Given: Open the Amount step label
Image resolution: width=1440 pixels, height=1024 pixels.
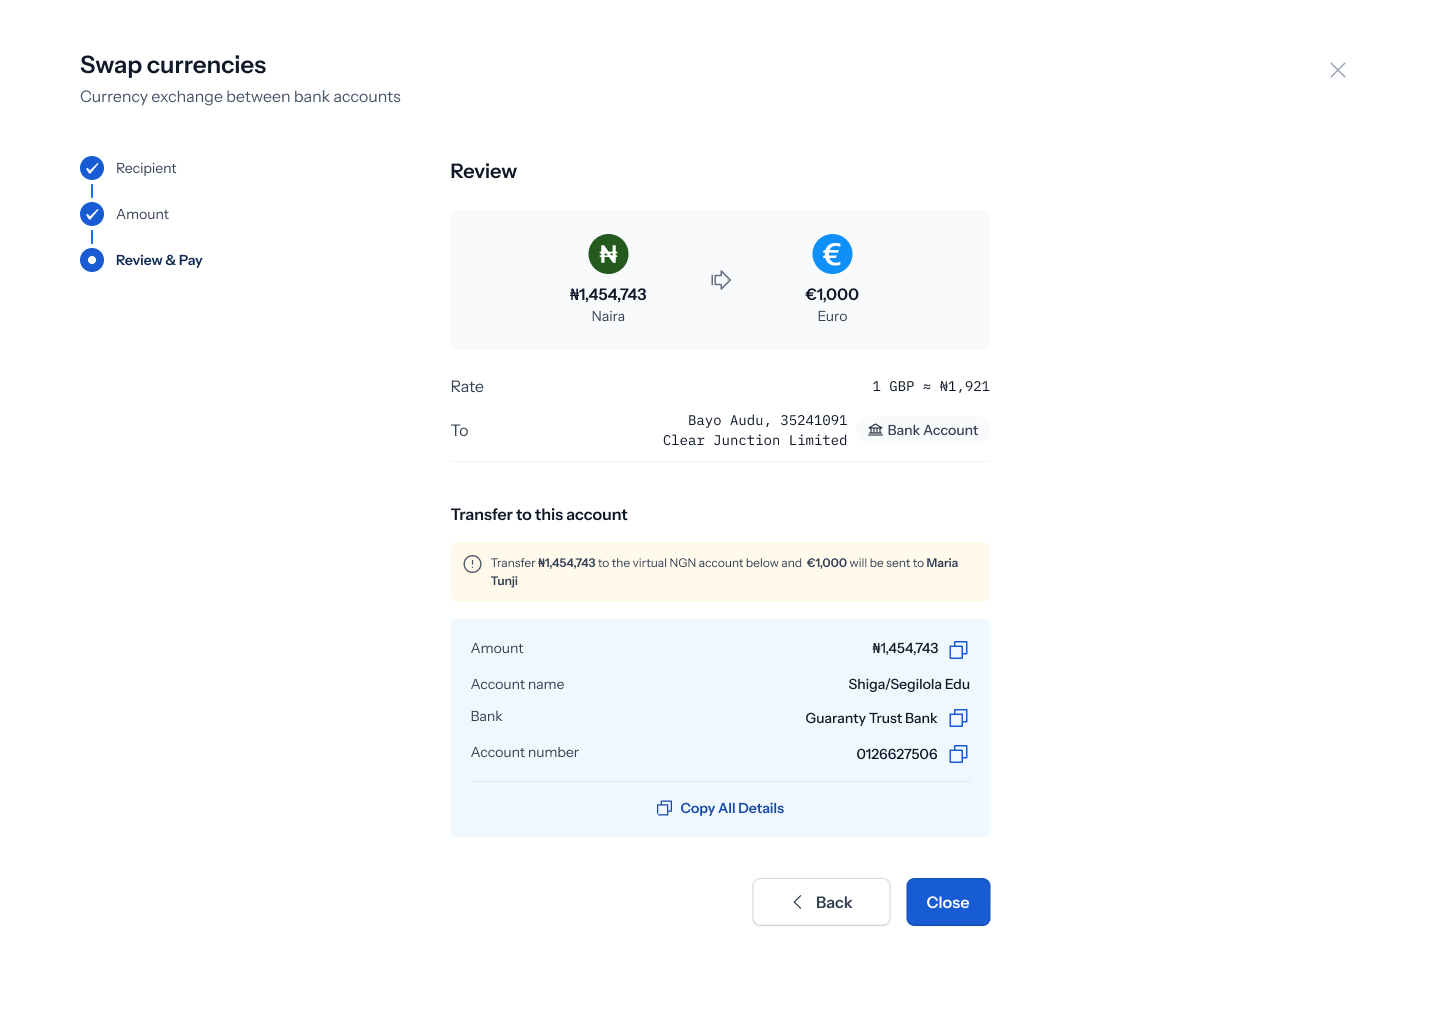Looking at the screenshot, I should click(x=142, y=214).
